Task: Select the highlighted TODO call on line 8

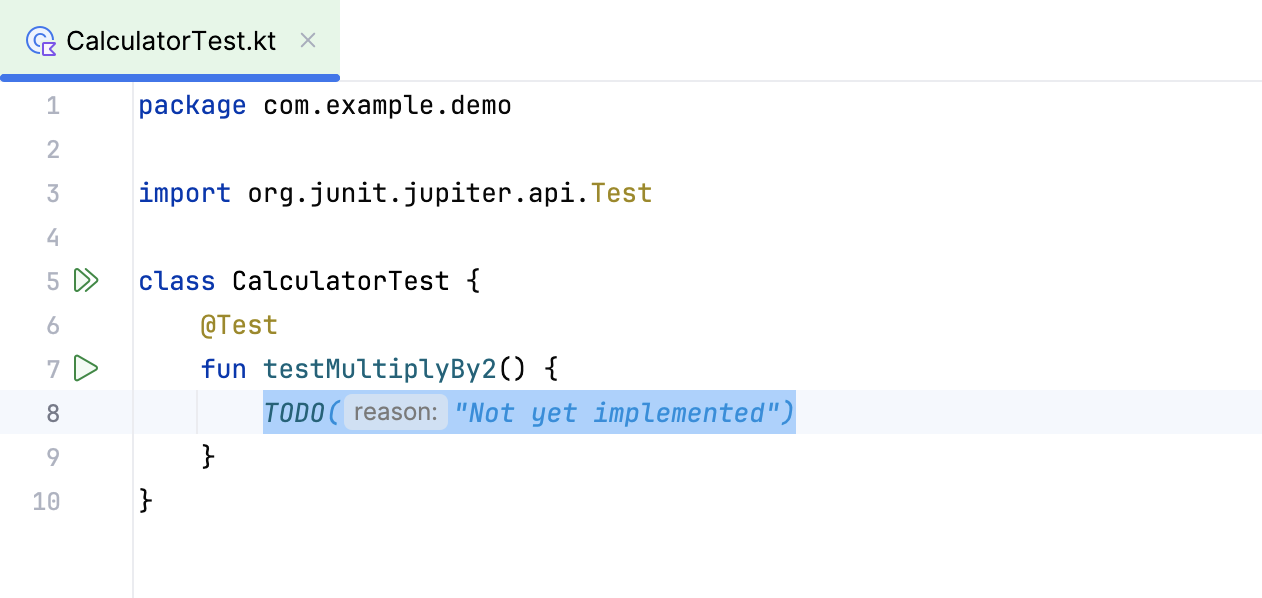Action: [x=528, y=412]
